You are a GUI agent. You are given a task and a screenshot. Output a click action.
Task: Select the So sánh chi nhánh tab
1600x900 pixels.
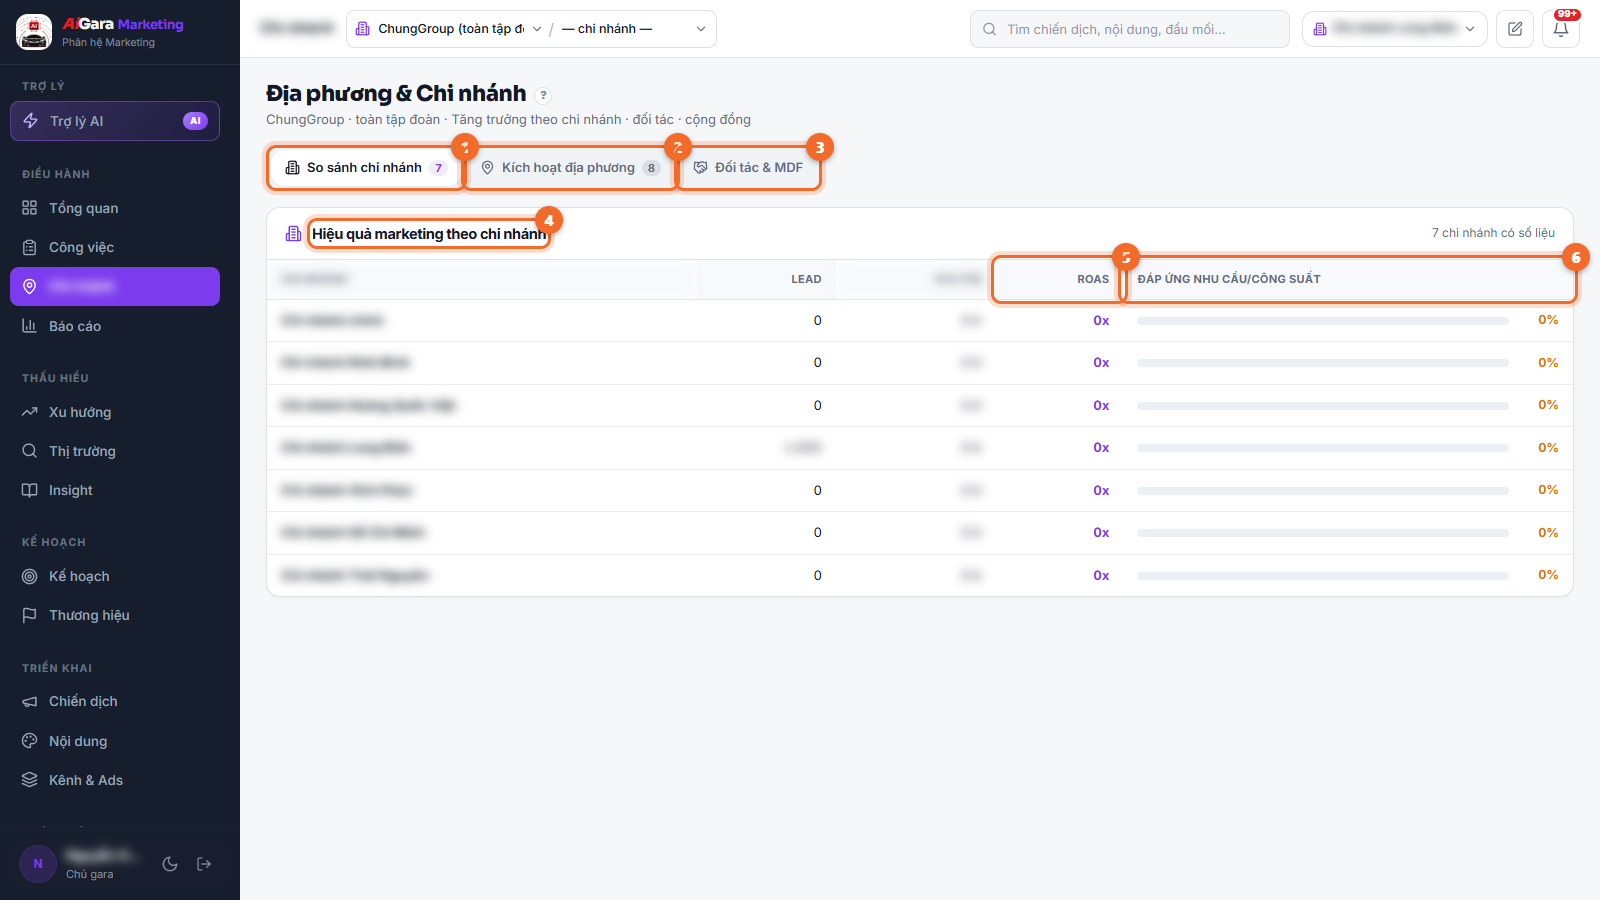tap(365, 167)
